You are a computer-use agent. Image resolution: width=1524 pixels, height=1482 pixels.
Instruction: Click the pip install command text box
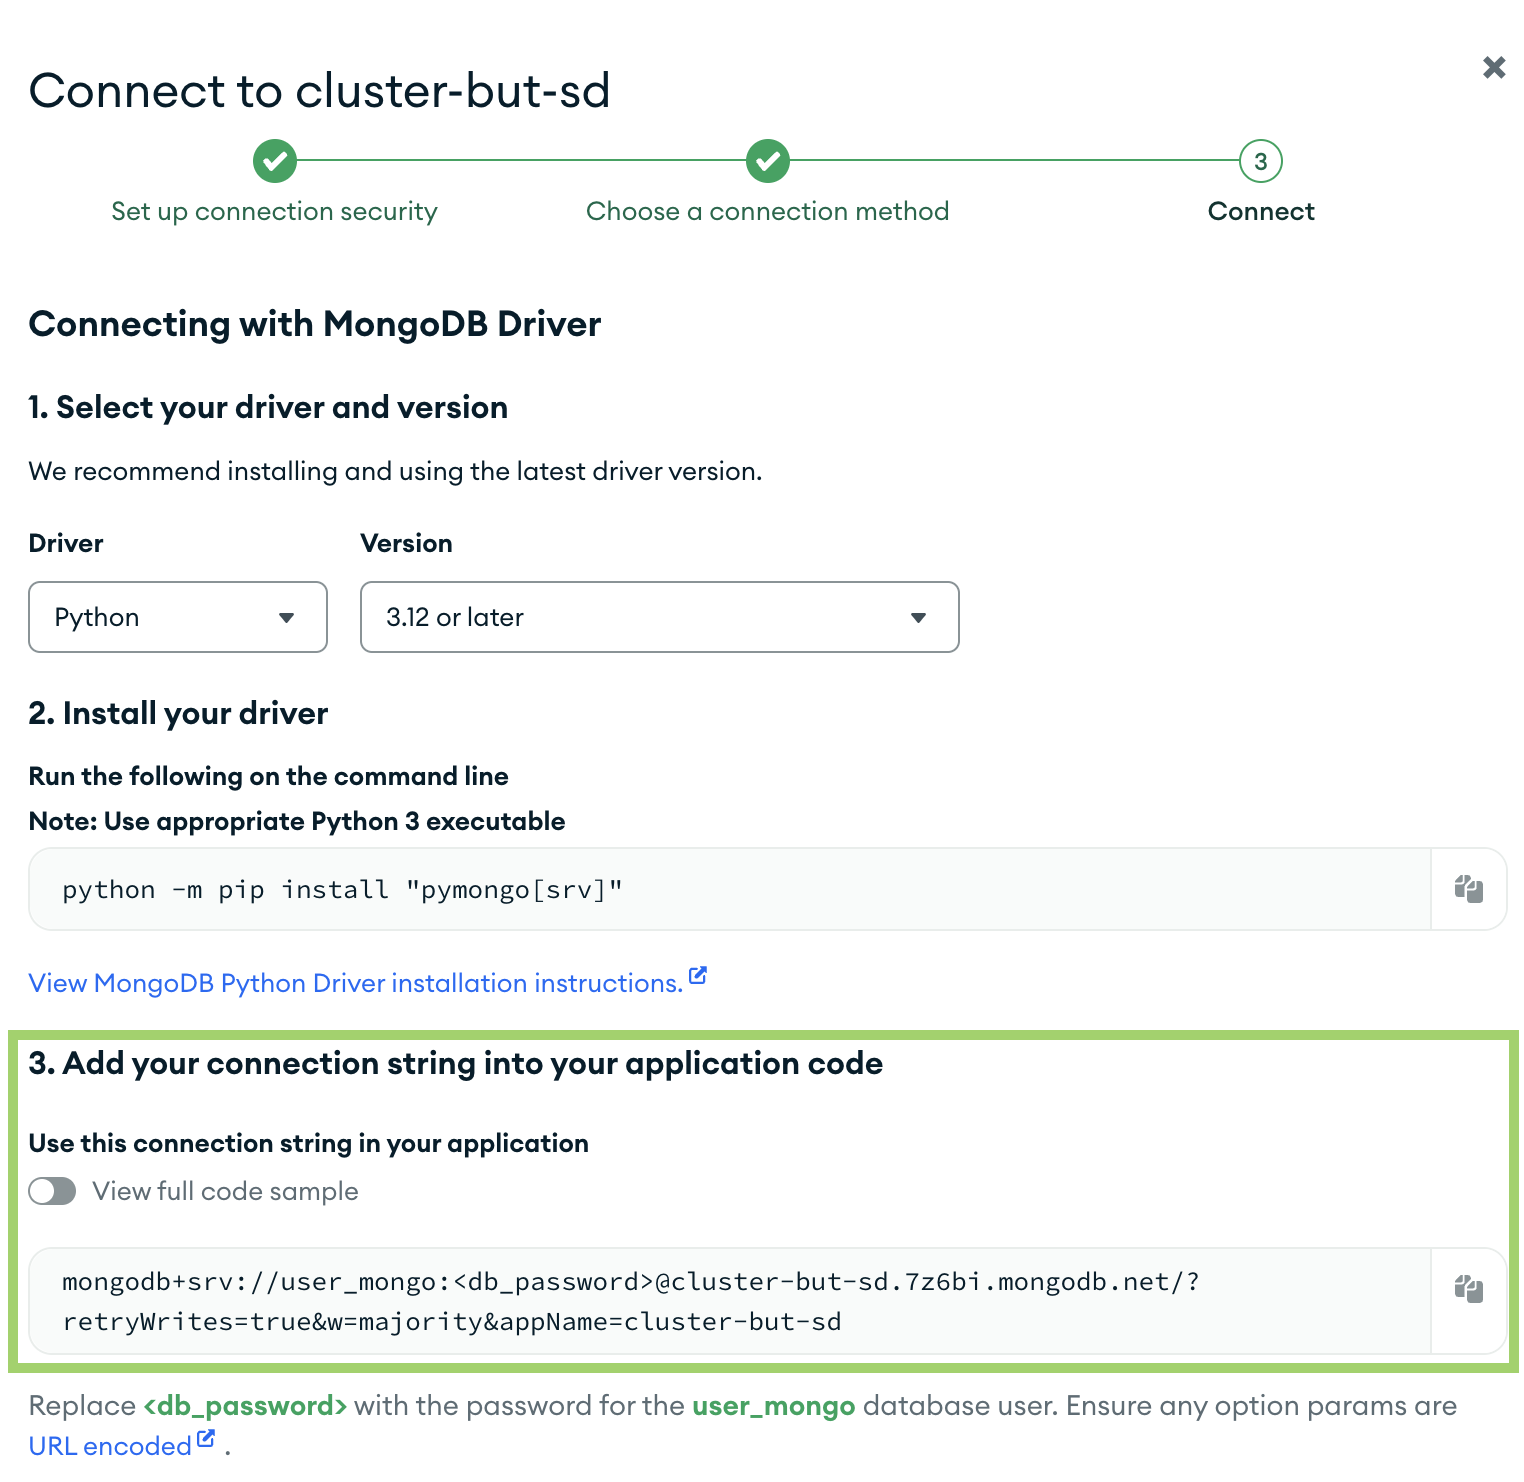click(730, 889)
